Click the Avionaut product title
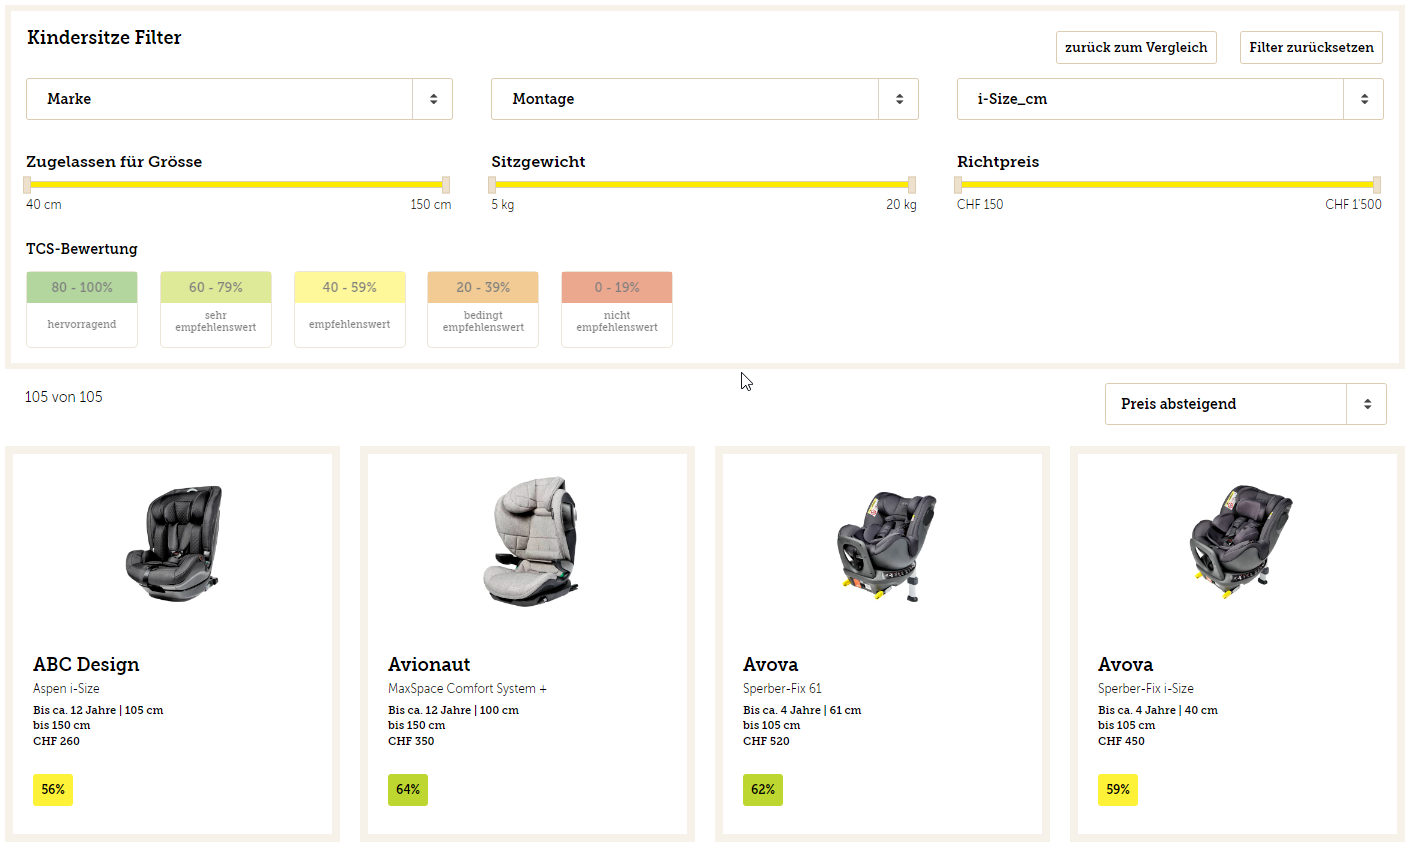The width and height of the screenshot is (1409, 848). [429, 665]
